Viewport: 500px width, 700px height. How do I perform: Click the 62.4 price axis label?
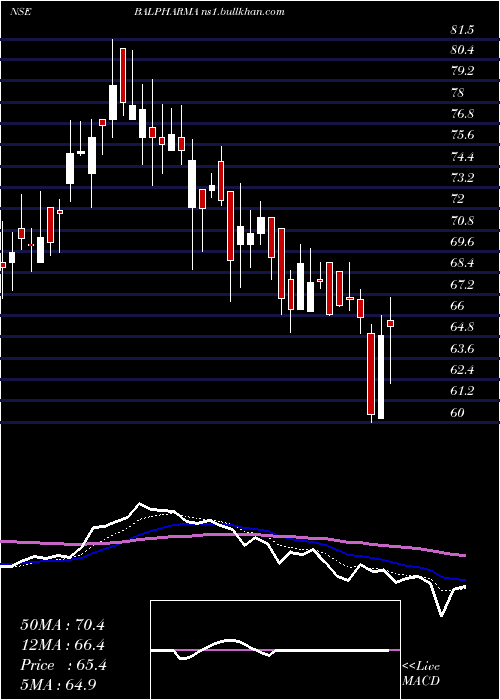(x=462, y=370)
